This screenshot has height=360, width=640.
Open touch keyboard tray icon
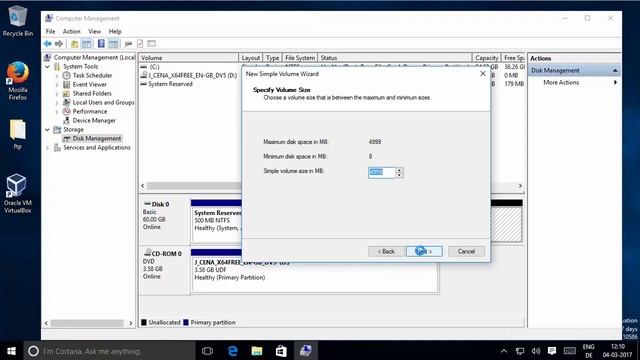569,351
